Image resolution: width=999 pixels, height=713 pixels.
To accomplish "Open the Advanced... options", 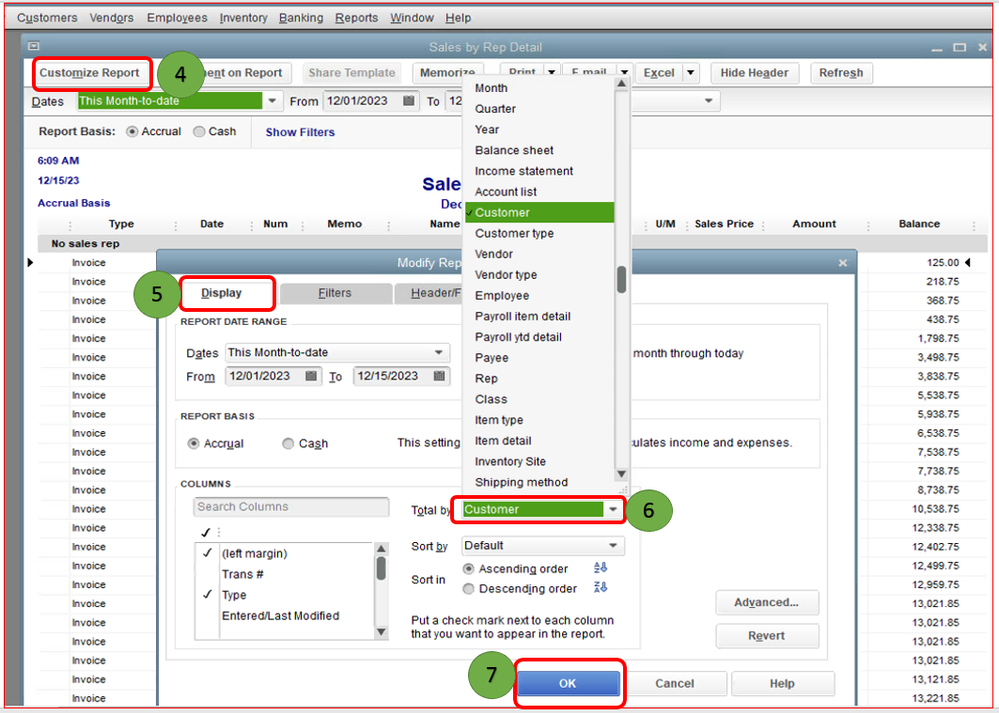I will pyautogui.click(x=766, y=603).
